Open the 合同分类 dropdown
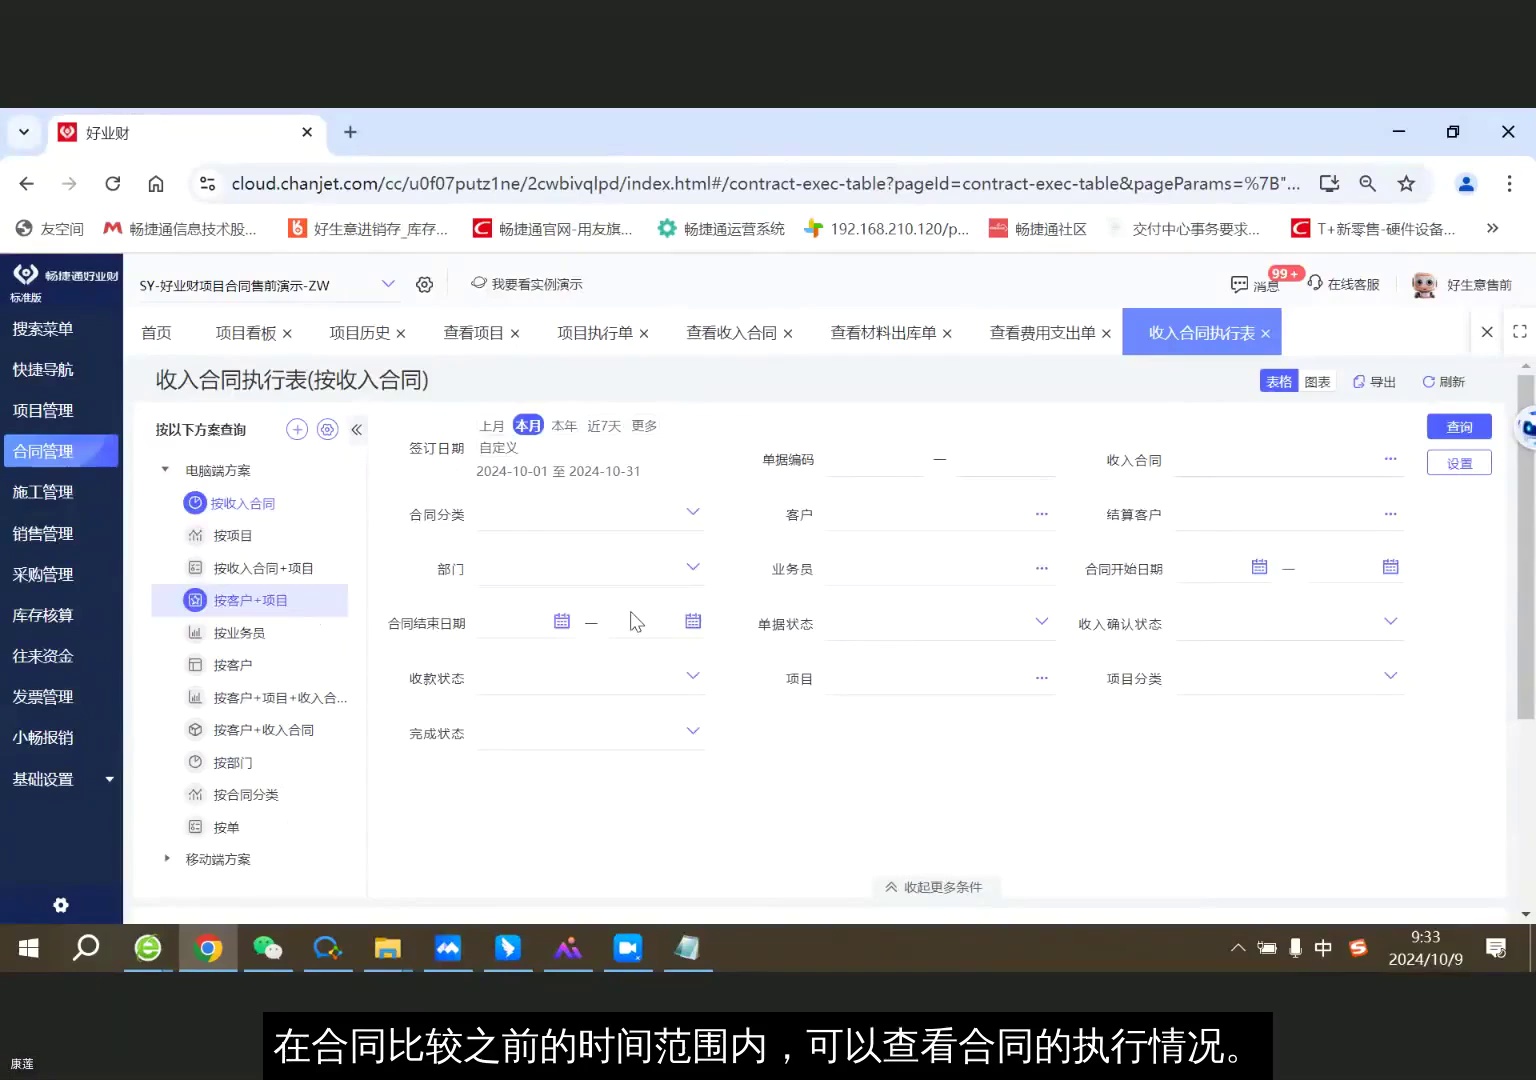 click(693, 512)
